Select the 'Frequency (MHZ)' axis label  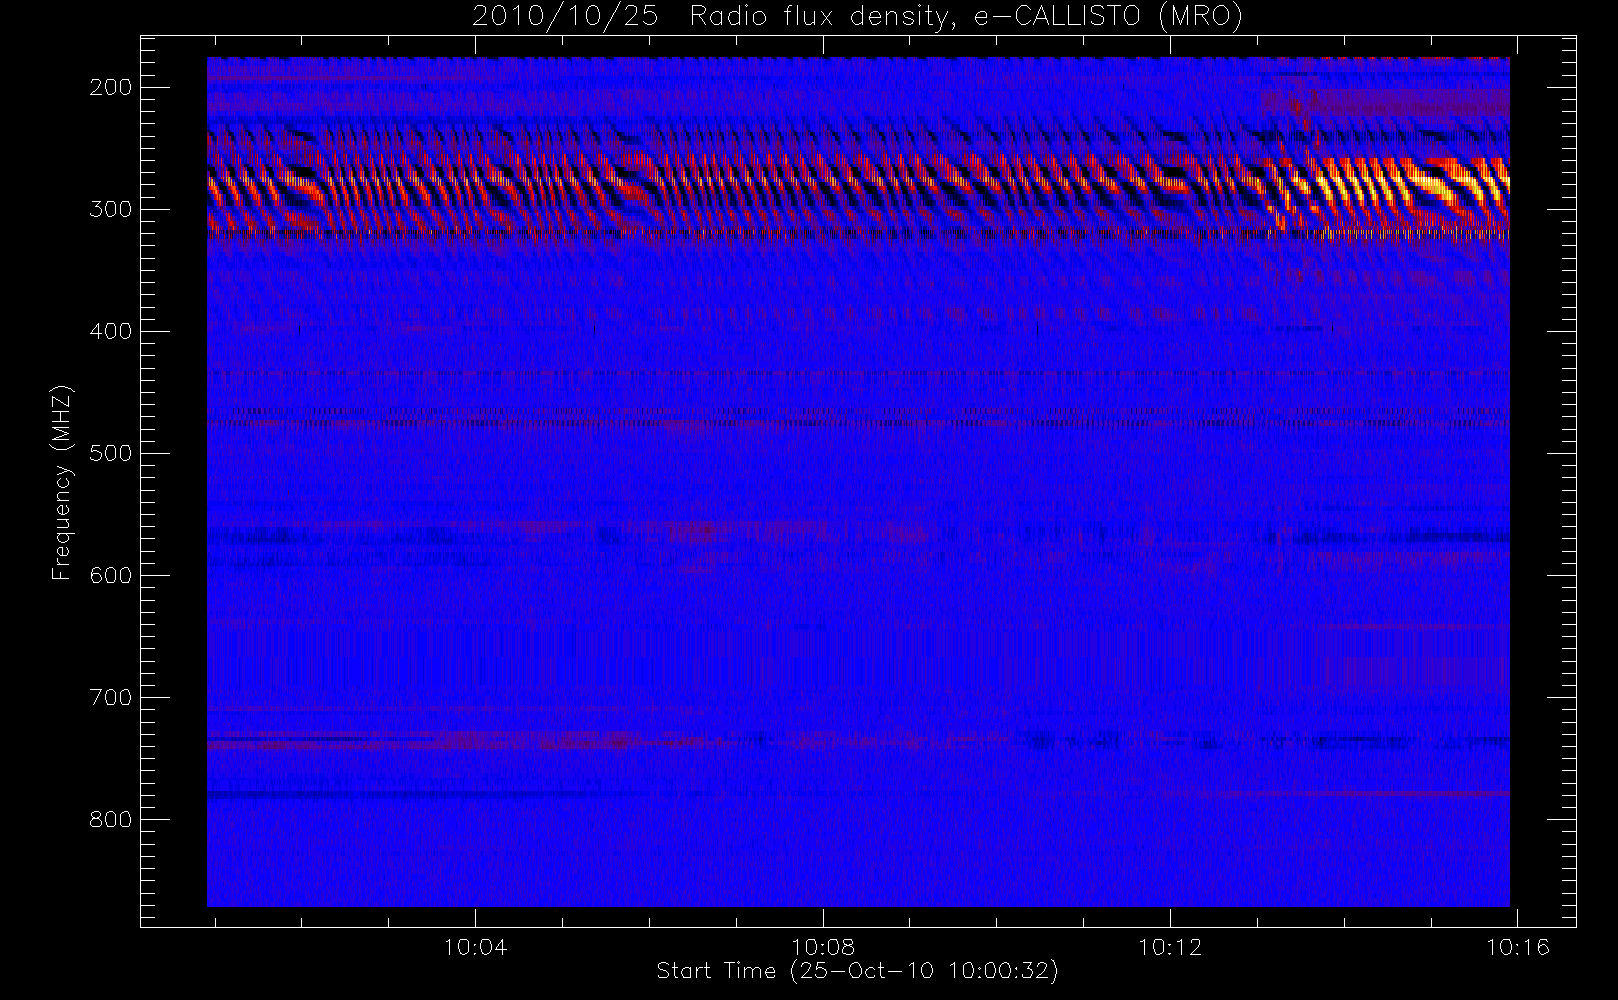[x=62, y=482]
